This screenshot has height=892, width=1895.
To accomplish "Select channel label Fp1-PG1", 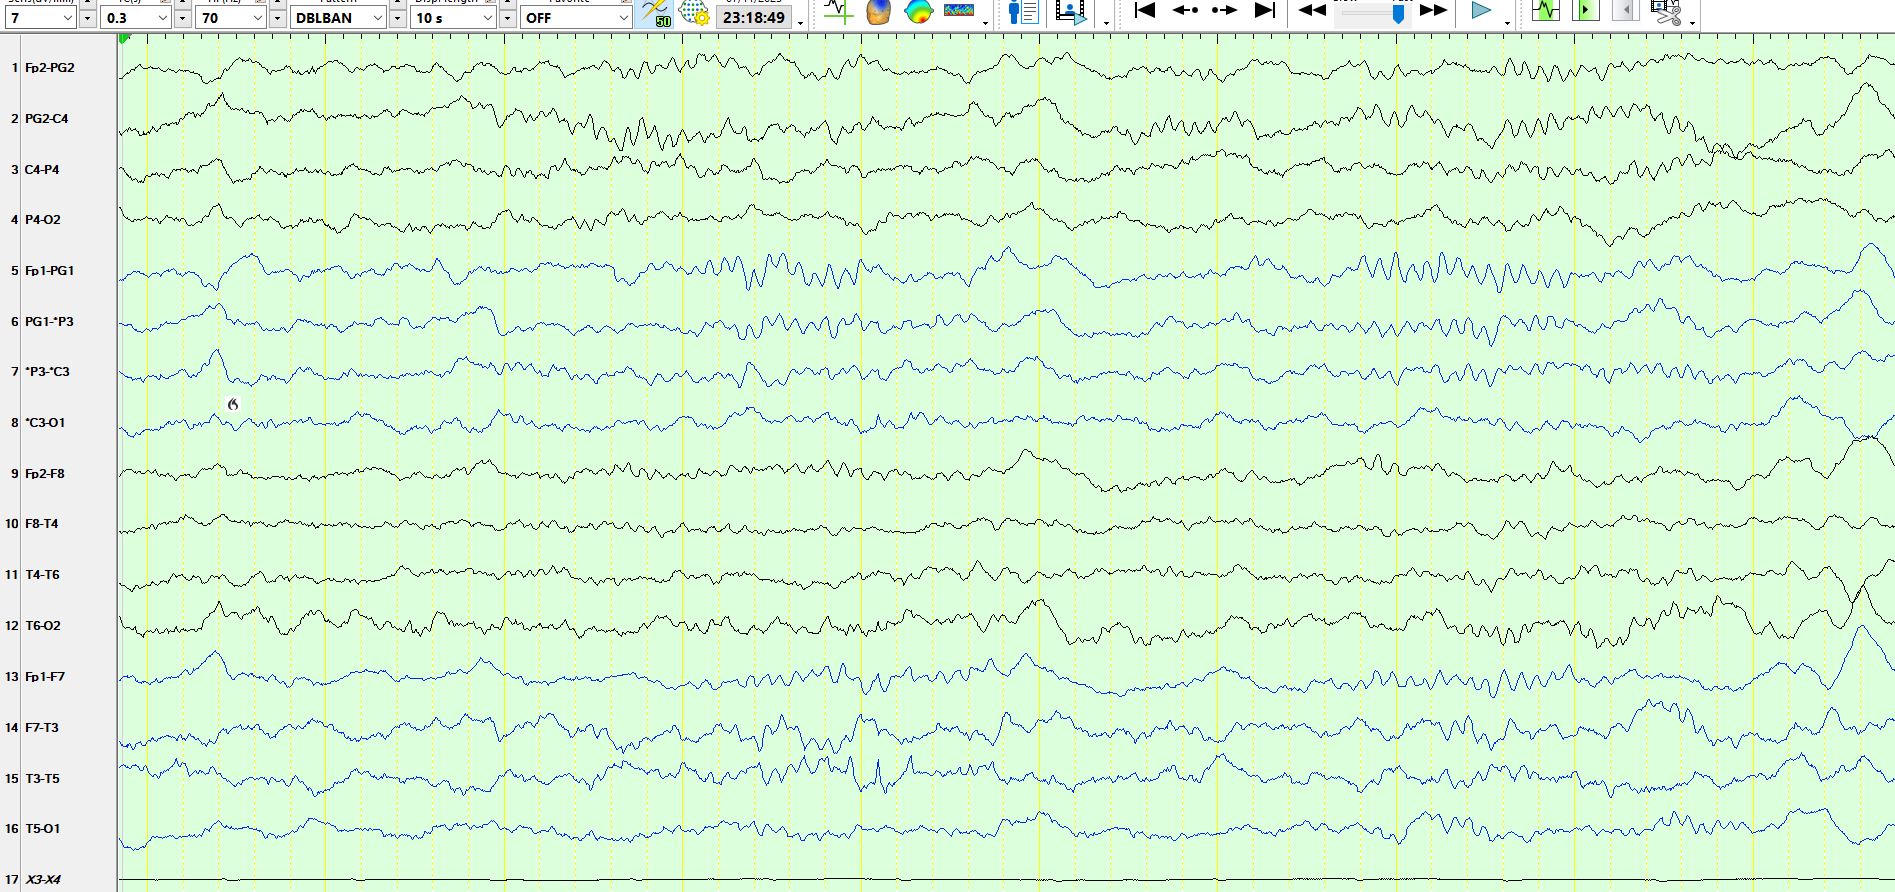I will click(49, 271).
